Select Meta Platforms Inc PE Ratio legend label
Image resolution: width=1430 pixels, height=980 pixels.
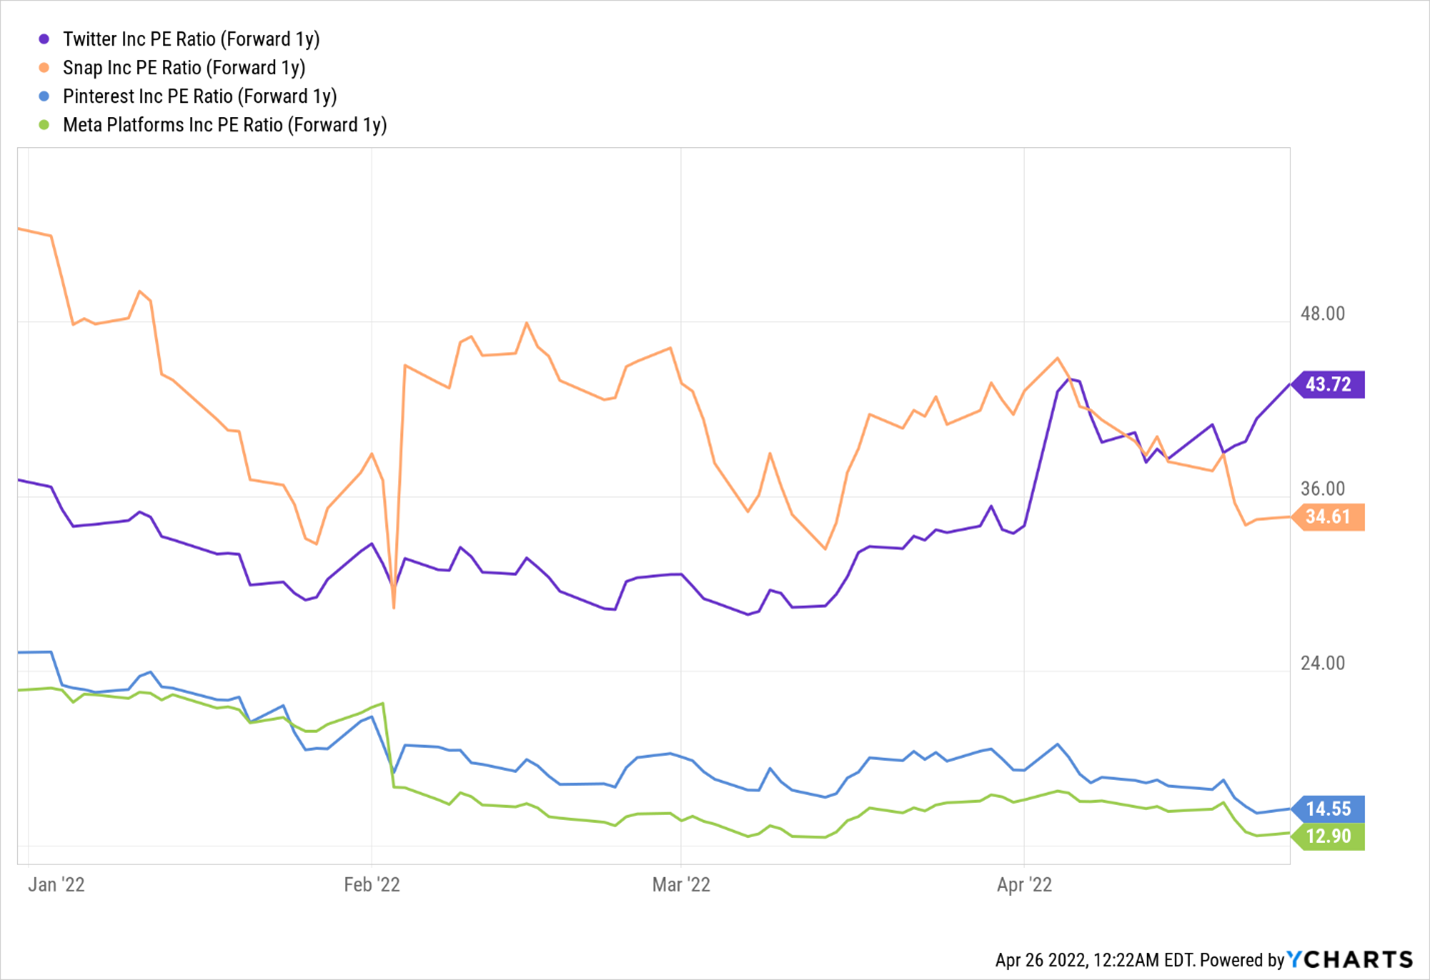pyautogui.click(x=225, y=125)
